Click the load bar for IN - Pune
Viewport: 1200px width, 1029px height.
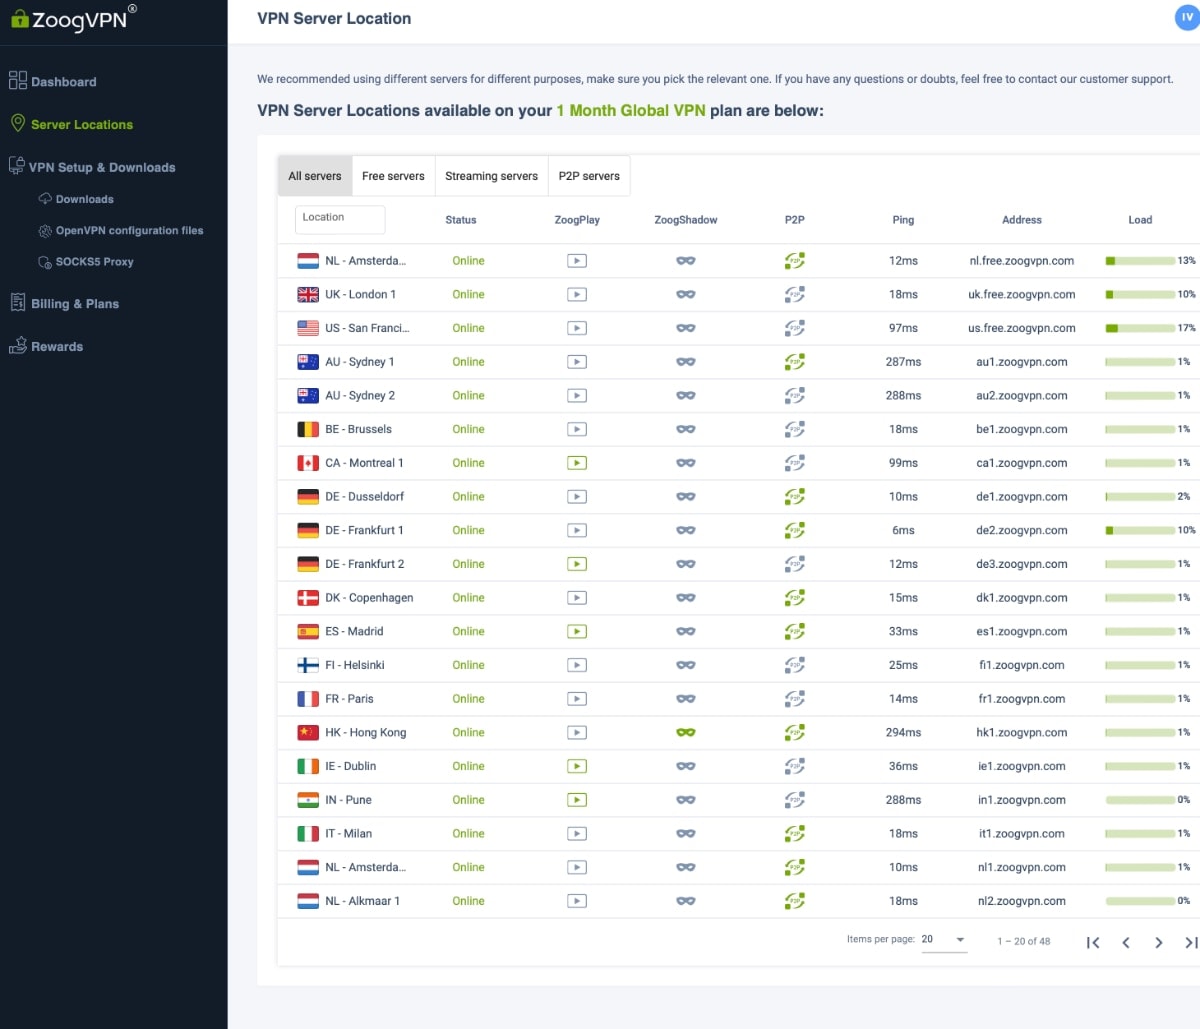[1140, 800]
